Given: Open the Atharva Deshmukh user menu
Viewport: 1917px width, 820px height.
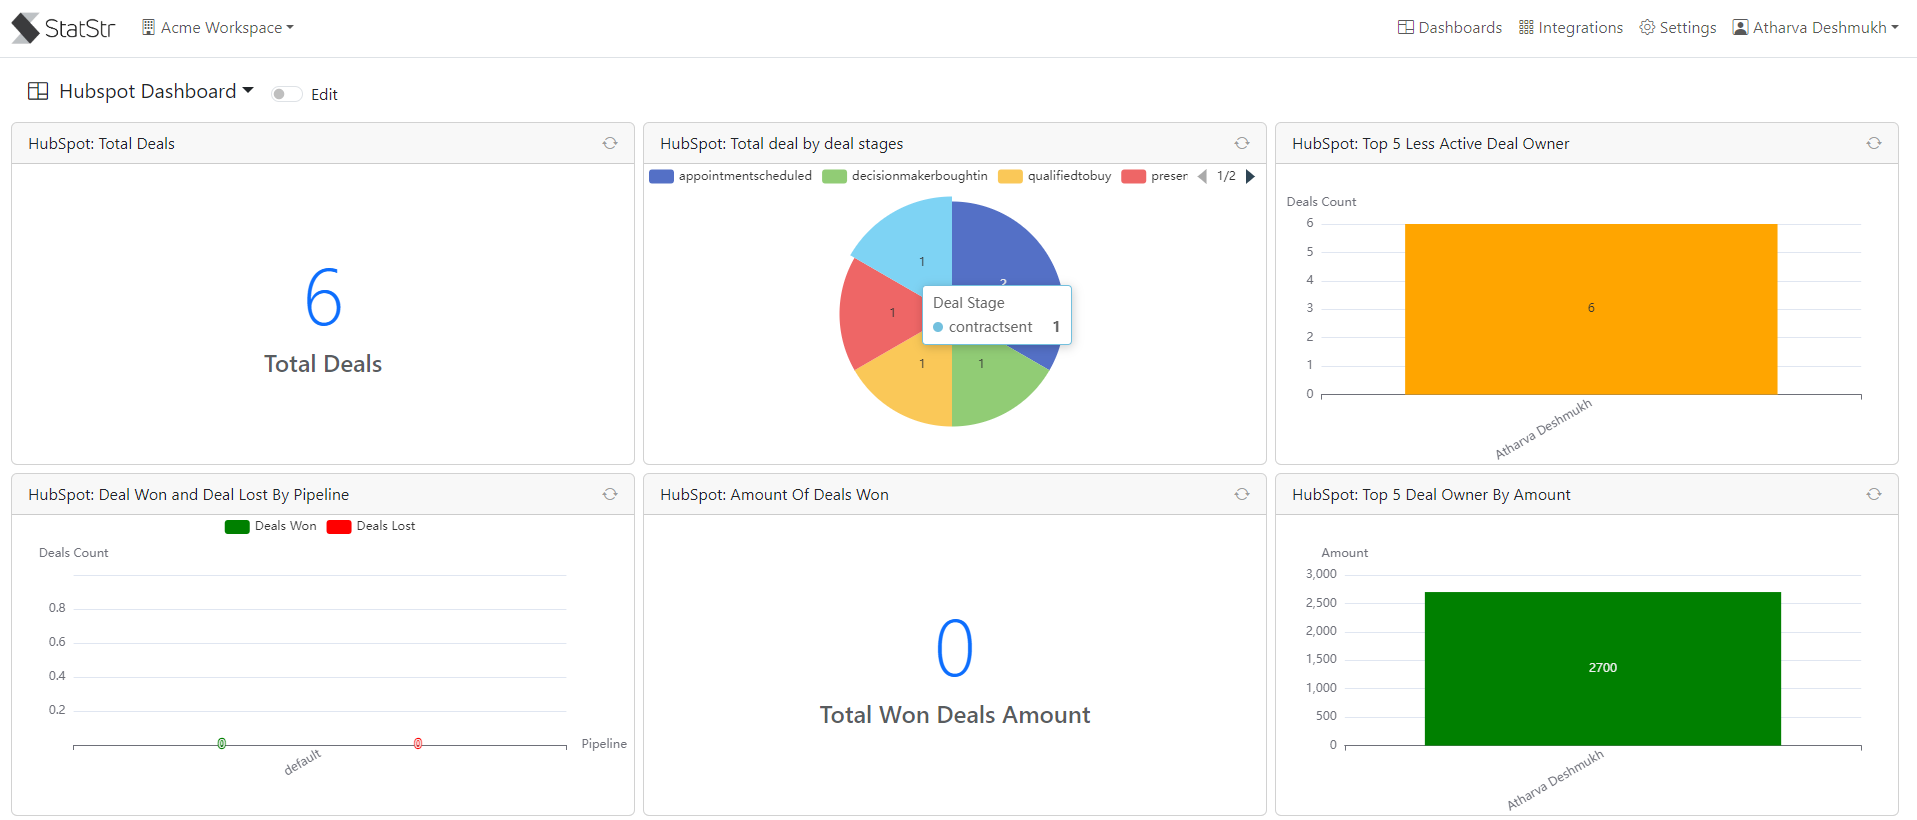Looking at the screenshot, I should pyautogui.click(x=1815, y=28).
